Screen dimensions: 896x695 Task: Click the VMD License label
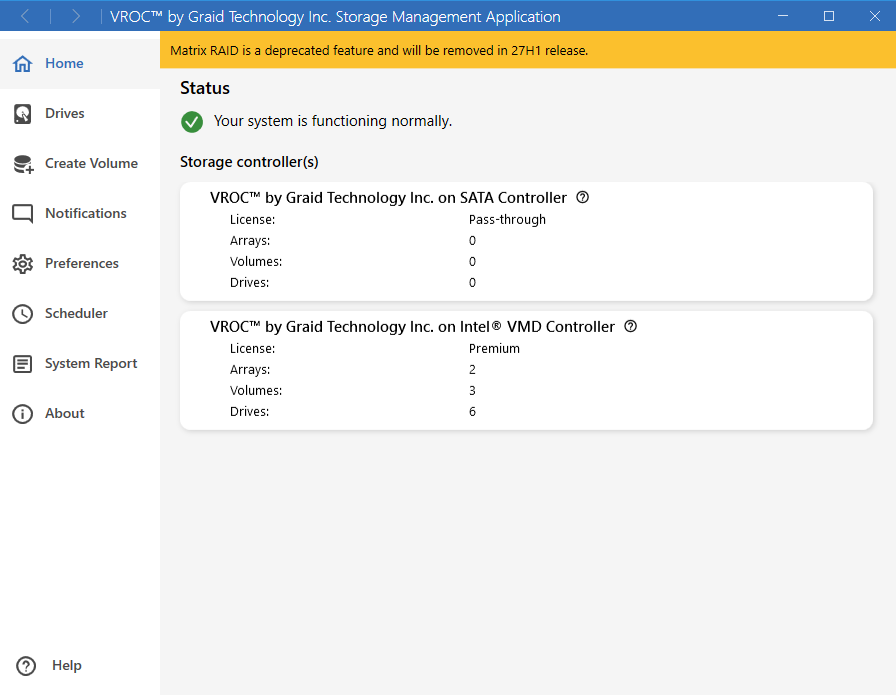[252, 349]
